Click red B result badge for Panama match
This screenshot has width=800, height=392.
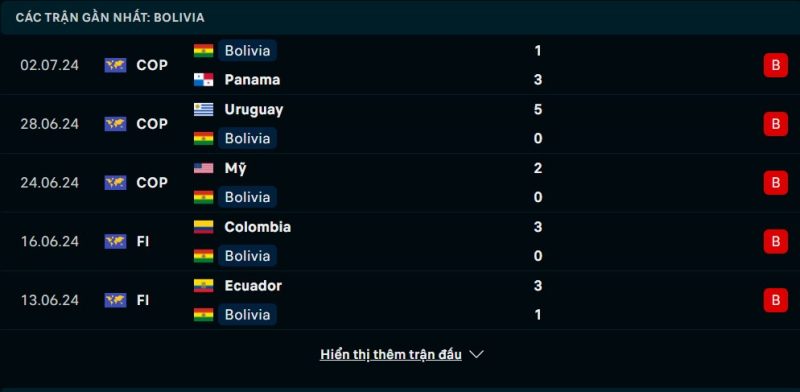[x=776, y=65]
